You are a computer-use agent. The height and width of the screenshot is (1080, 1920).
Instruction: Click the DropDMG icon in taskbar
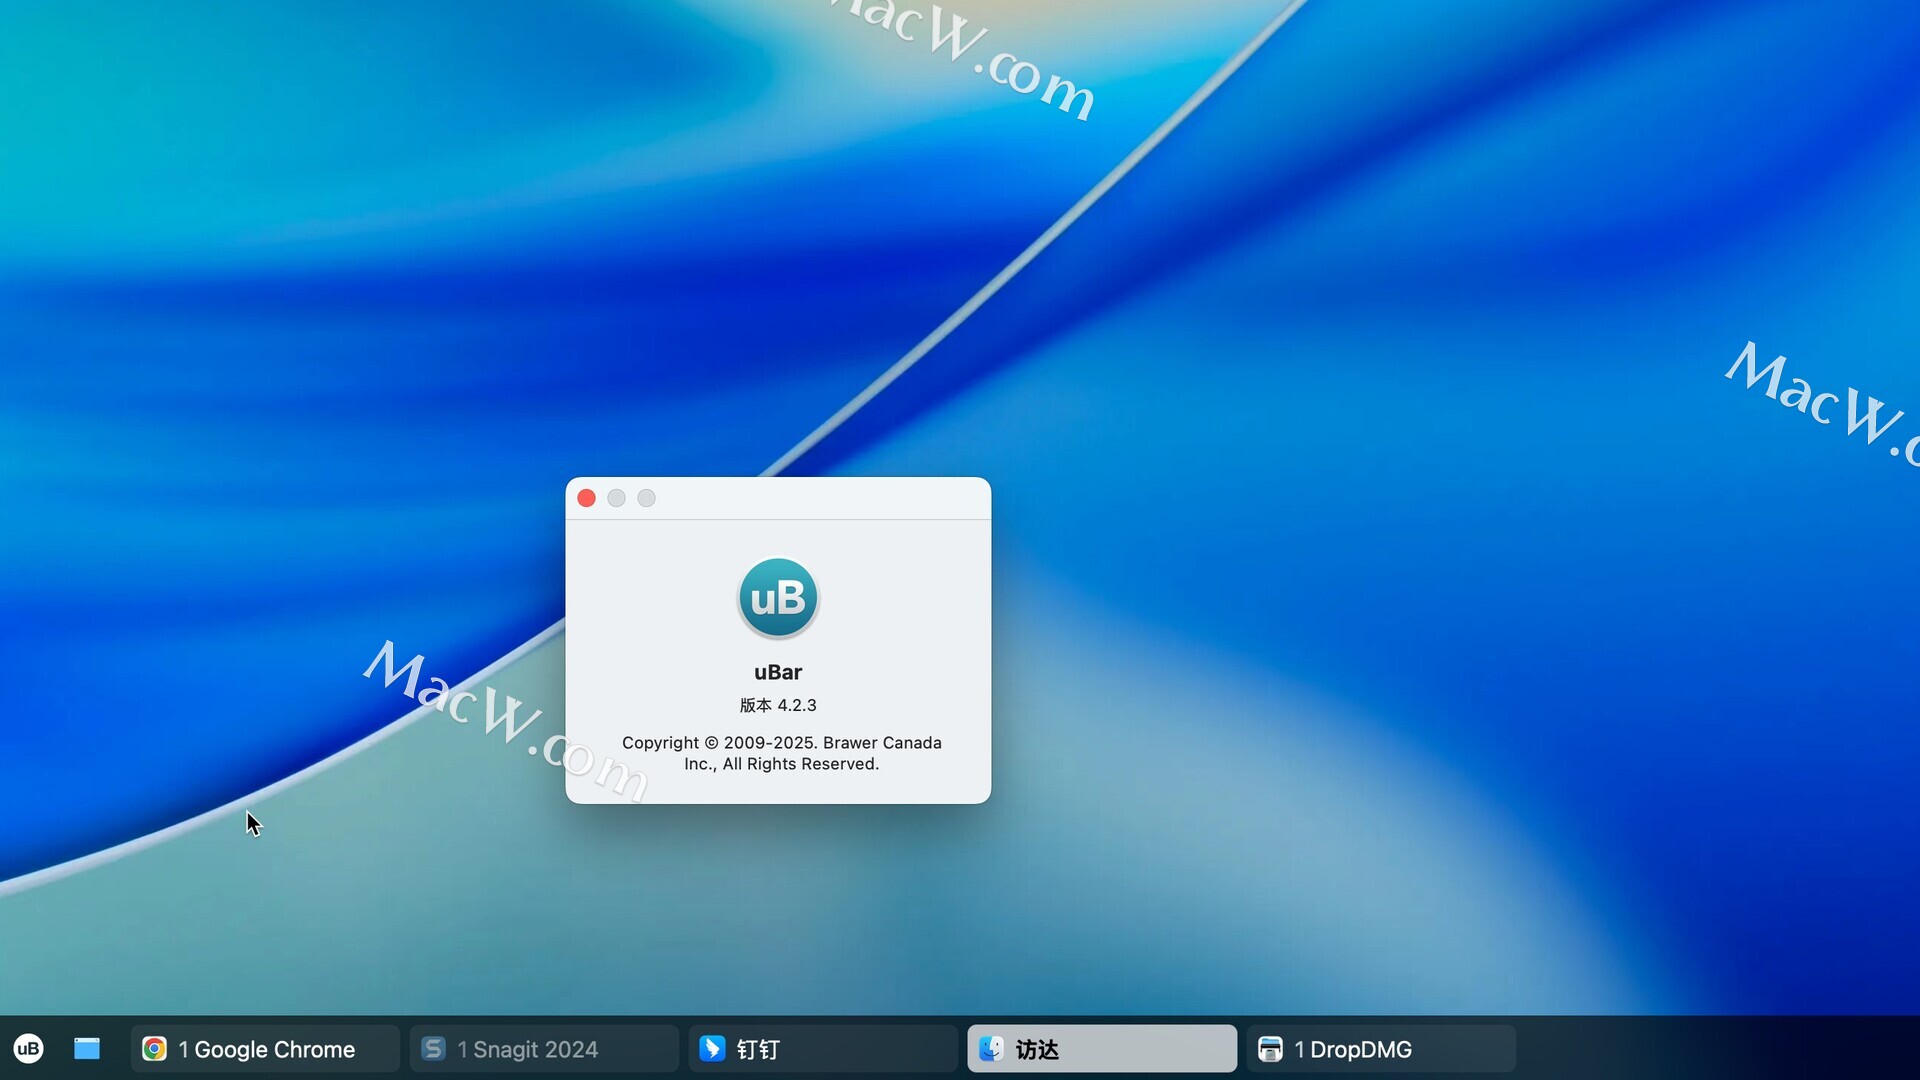click(x=1270, y=1048)
